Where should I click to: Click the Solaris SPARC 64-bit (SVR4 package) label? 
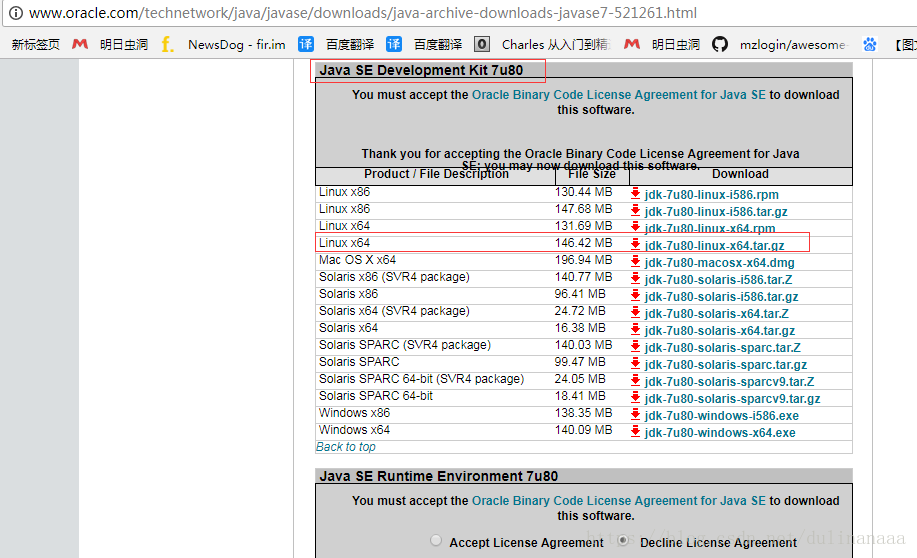tap(422, 379)
